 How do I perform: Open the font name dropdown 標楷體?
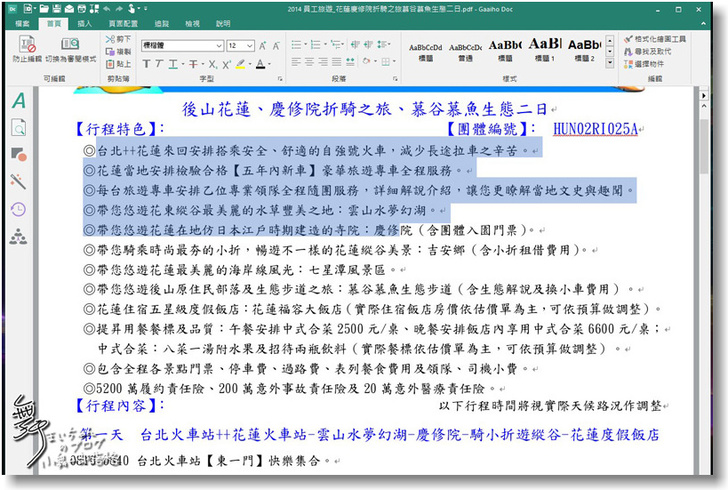pyautogui.click(x=180, y=46)
